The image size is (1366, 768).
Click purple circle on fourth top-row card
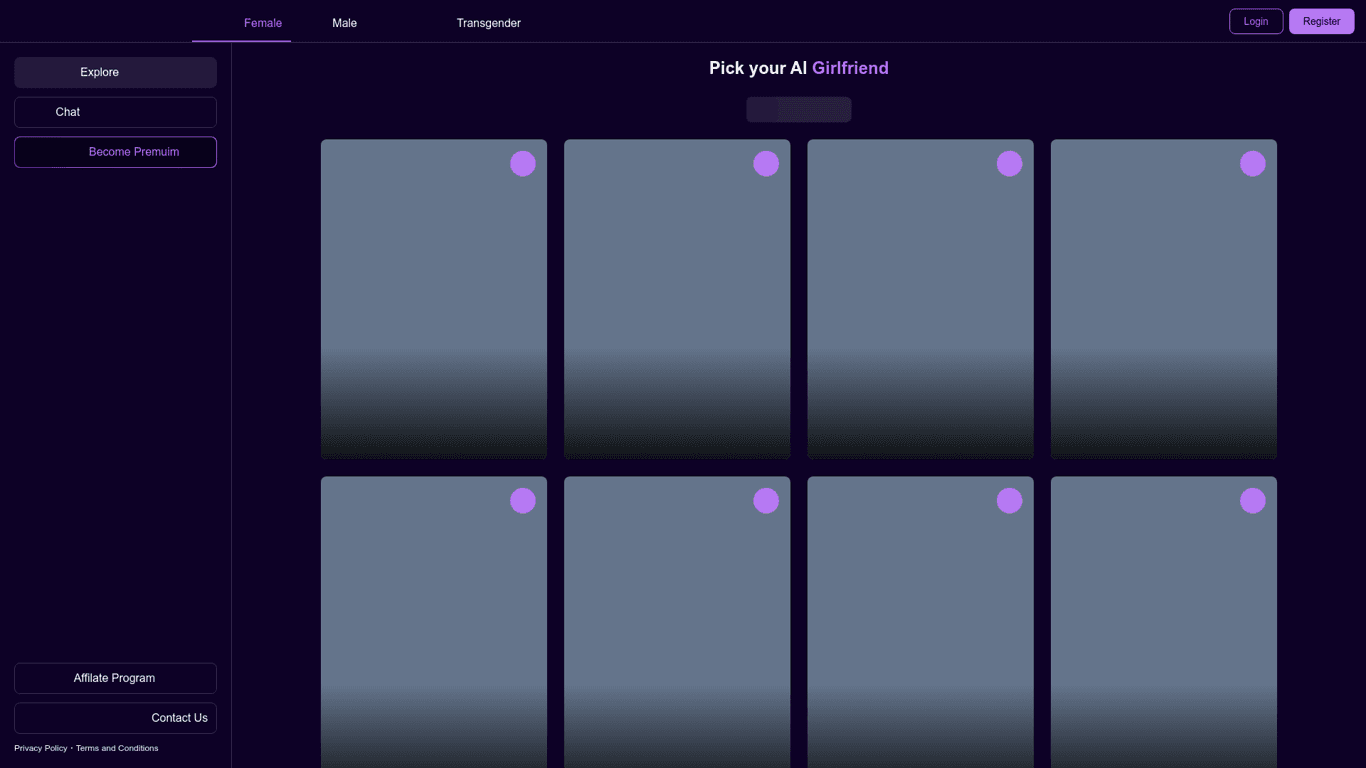click(x=1253, y=164)
